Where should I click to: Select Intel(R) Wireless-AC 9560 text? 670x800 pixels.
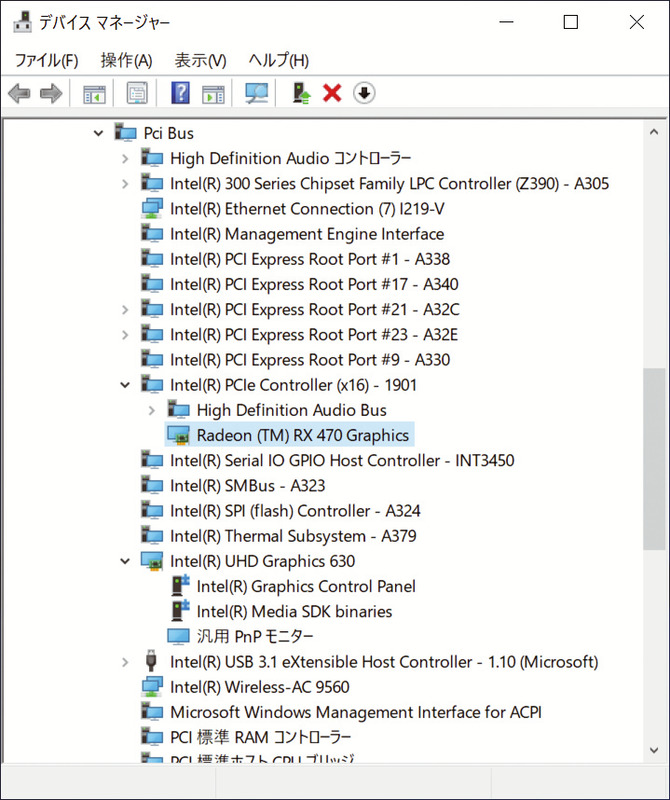click(x=260, y=687)
